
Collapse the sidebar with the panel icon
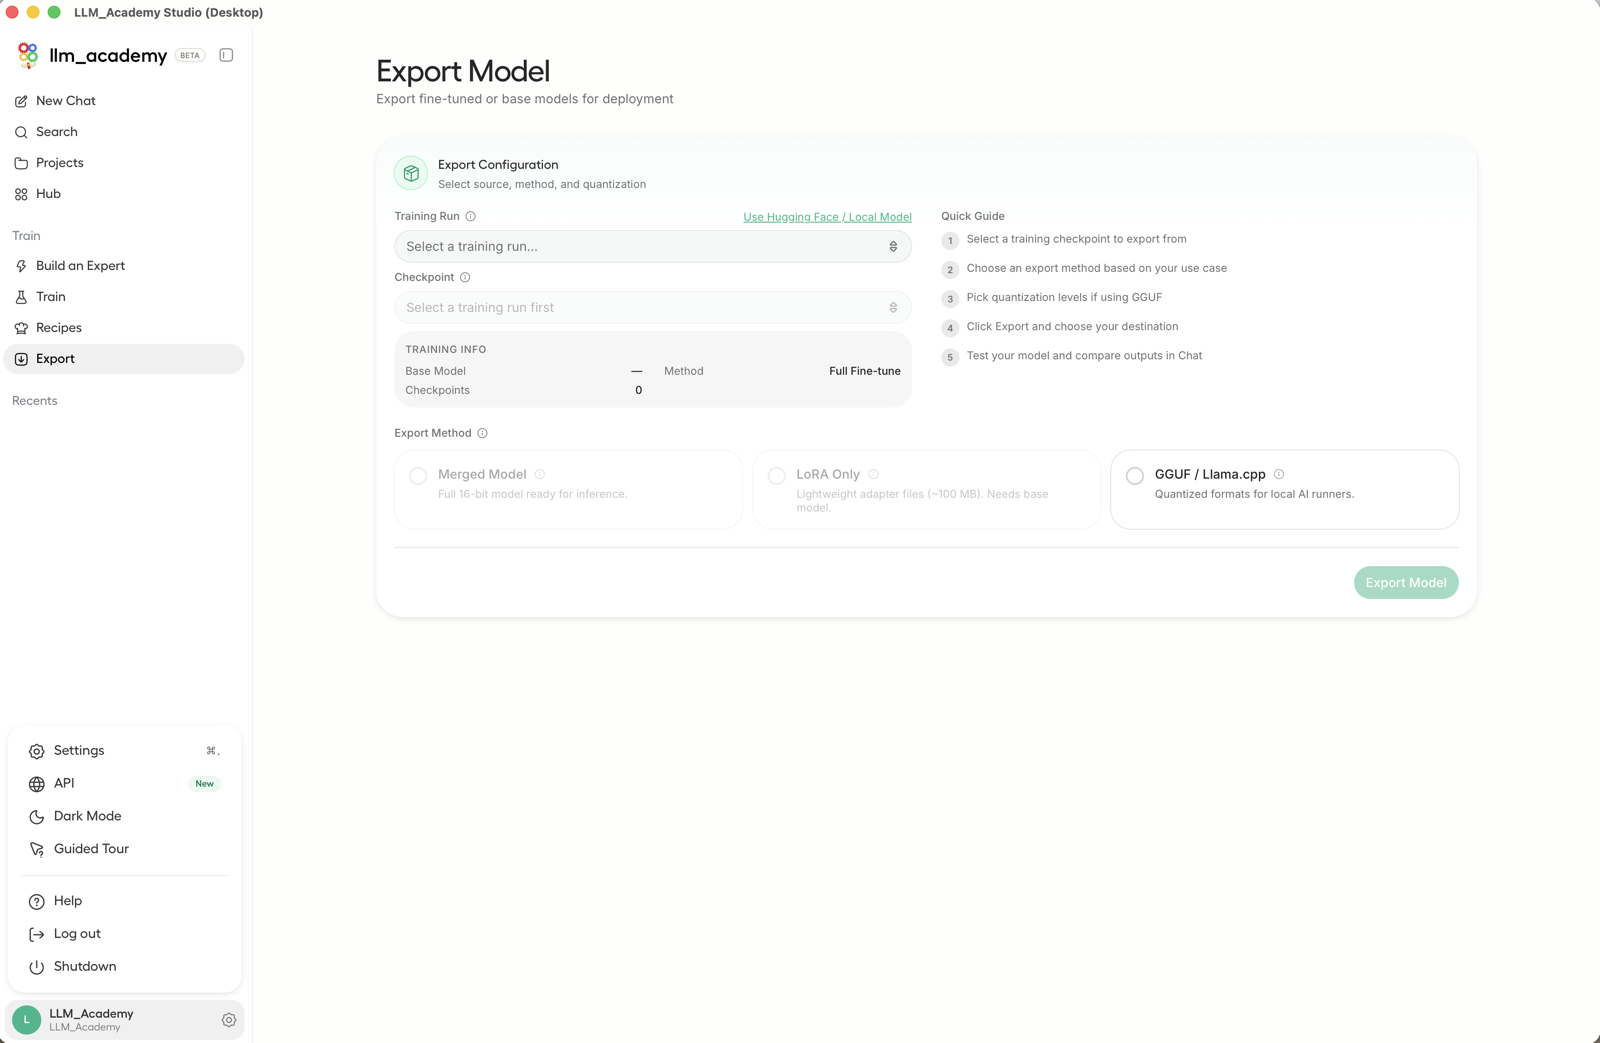click(226, 55)
